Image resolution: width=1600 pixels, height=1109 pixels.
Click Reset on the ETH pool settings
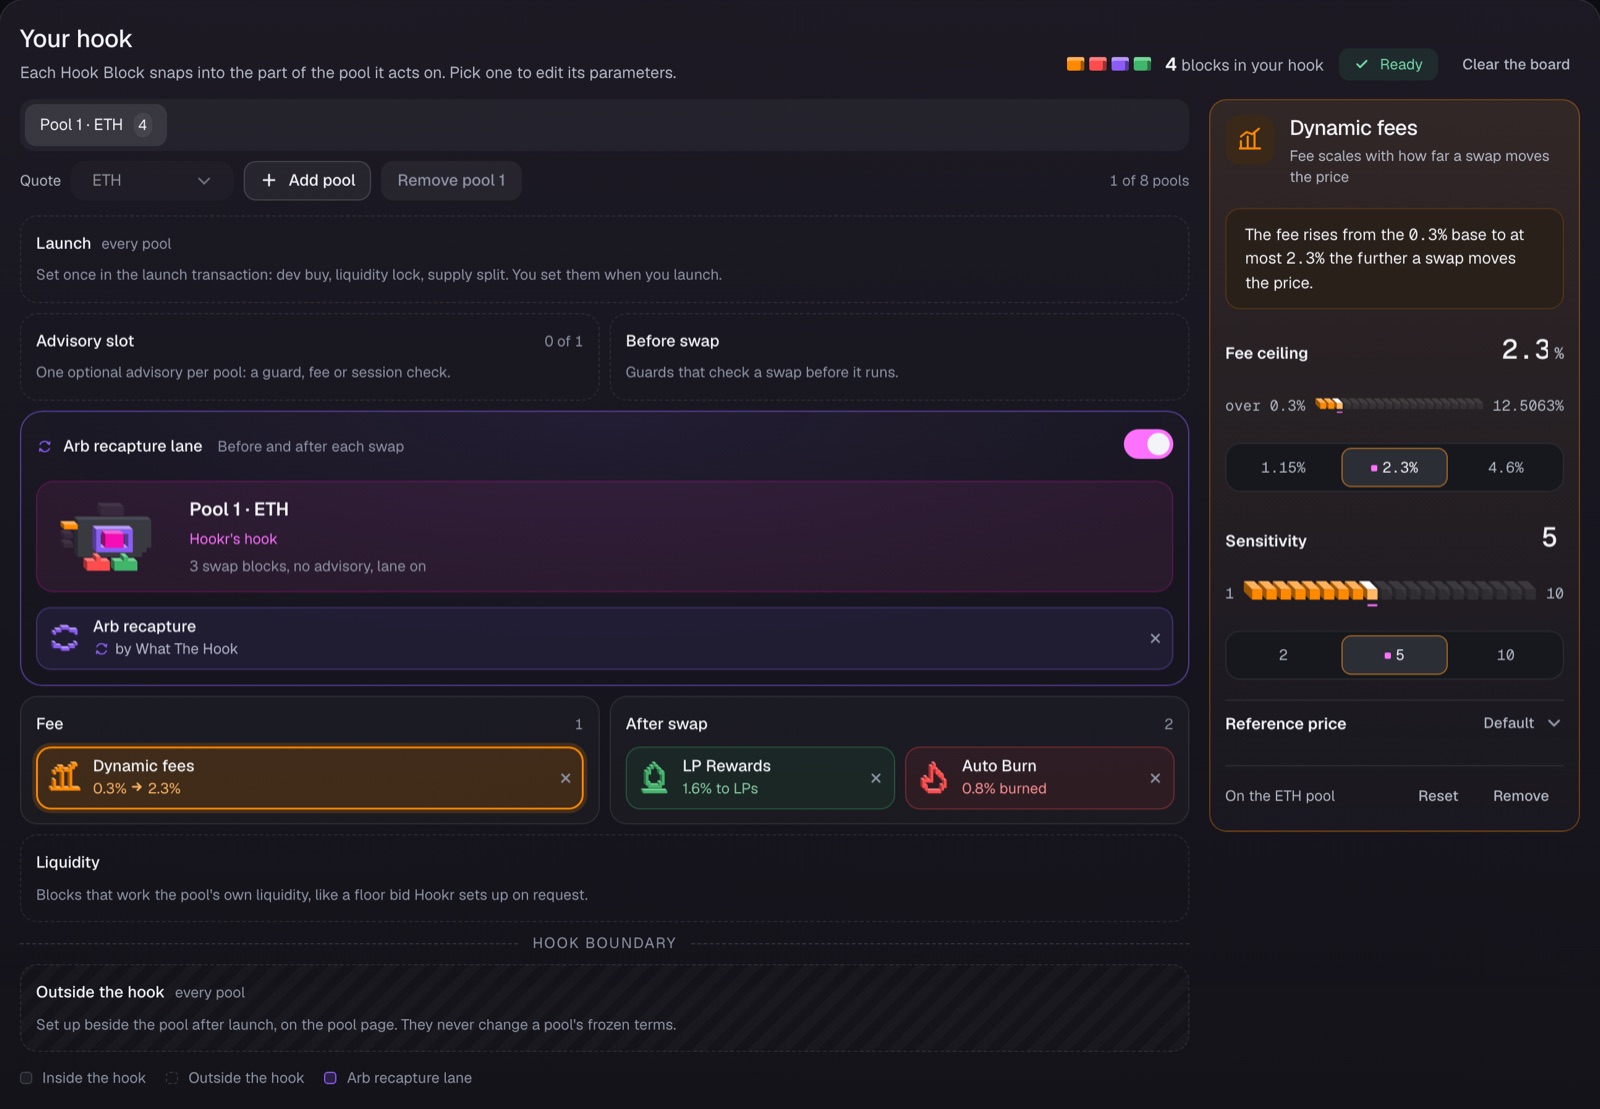[x=1437, y=796]
